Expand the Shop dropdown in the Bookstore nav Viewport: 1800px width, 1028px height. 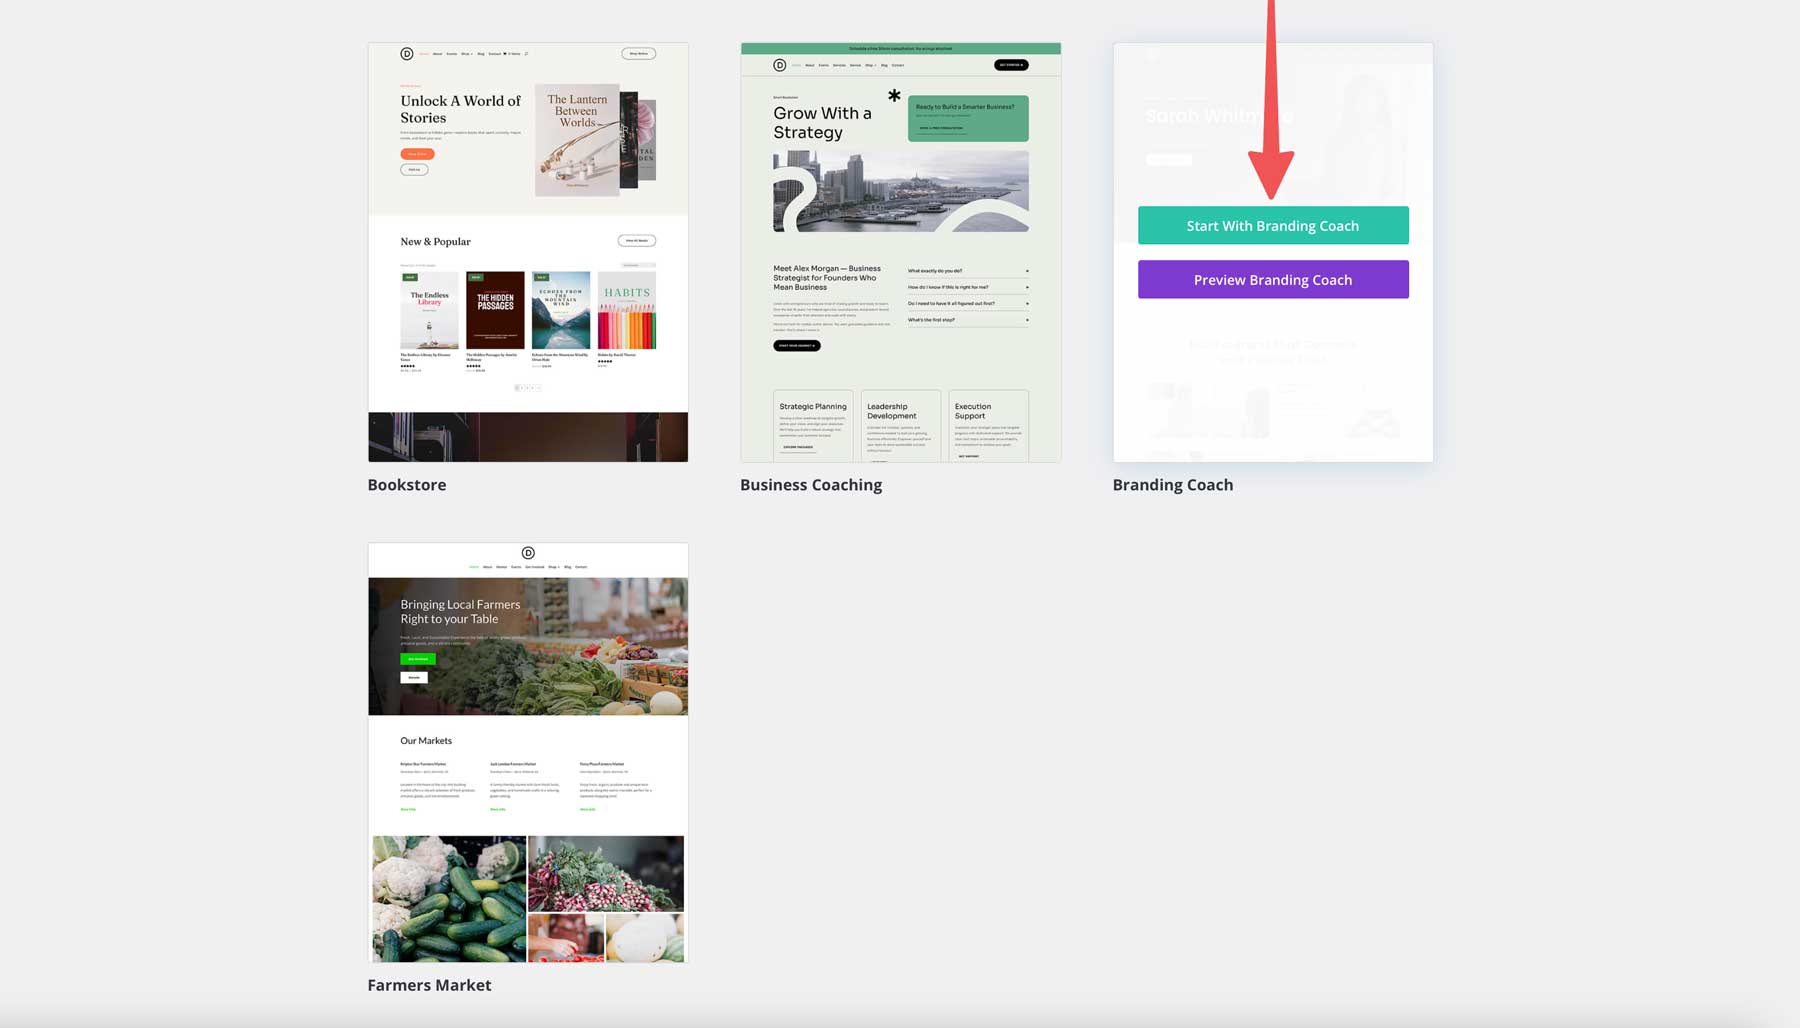466,54
